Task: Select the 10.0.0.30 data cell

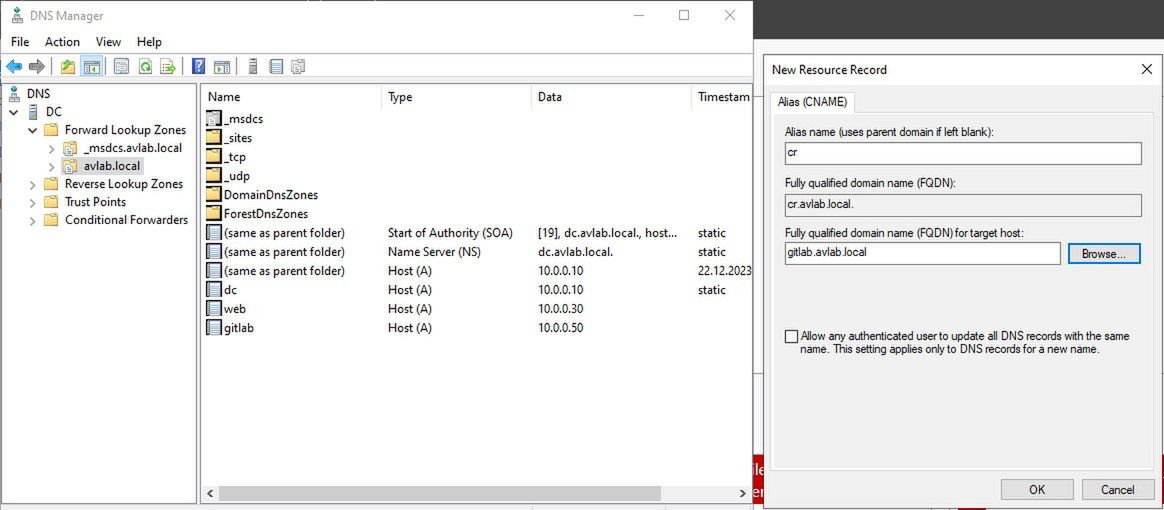Action: pyautogui.click(x=560, y=309)
